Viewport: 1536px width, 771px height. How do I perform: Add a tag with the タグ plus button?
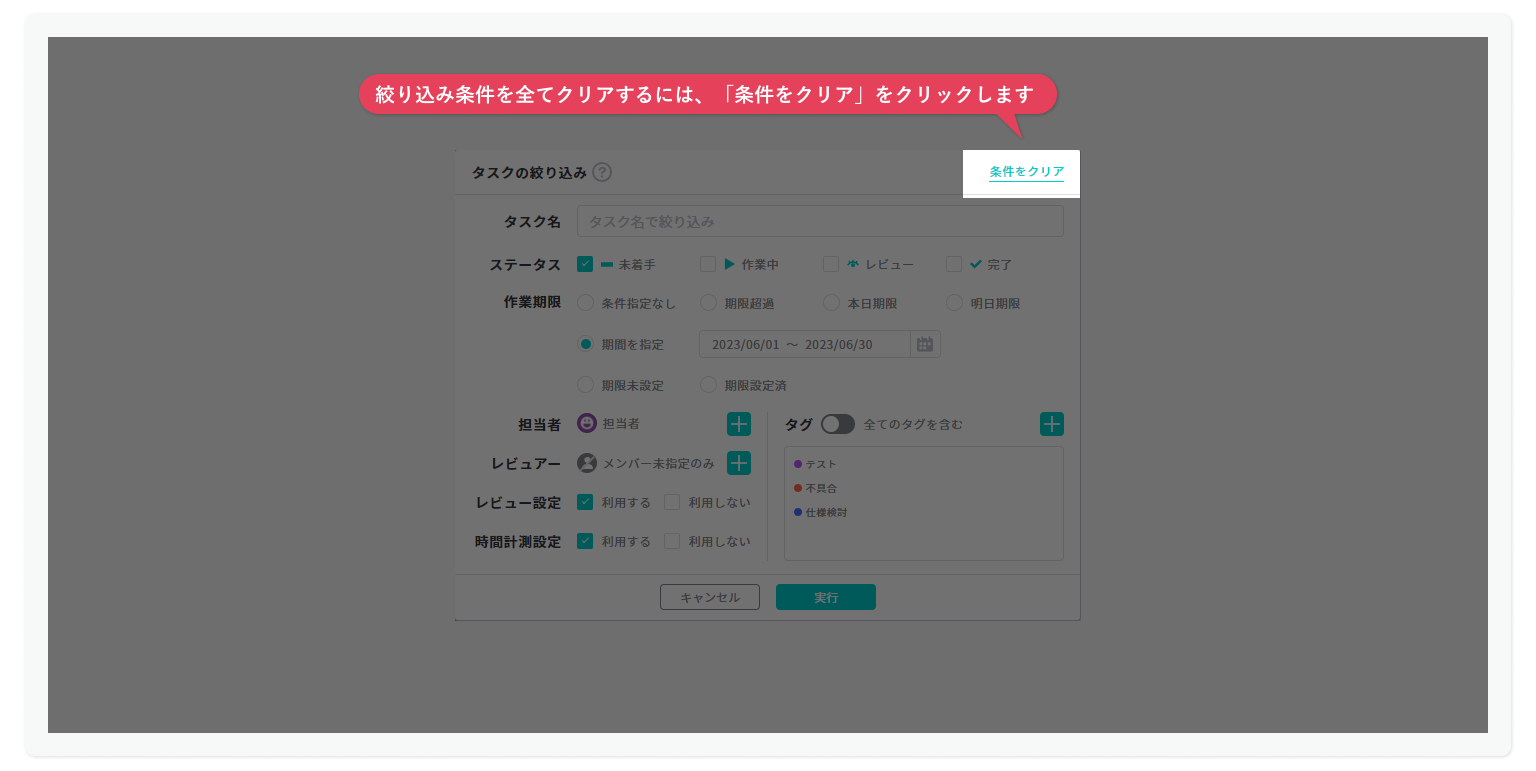click(1052, 424)
